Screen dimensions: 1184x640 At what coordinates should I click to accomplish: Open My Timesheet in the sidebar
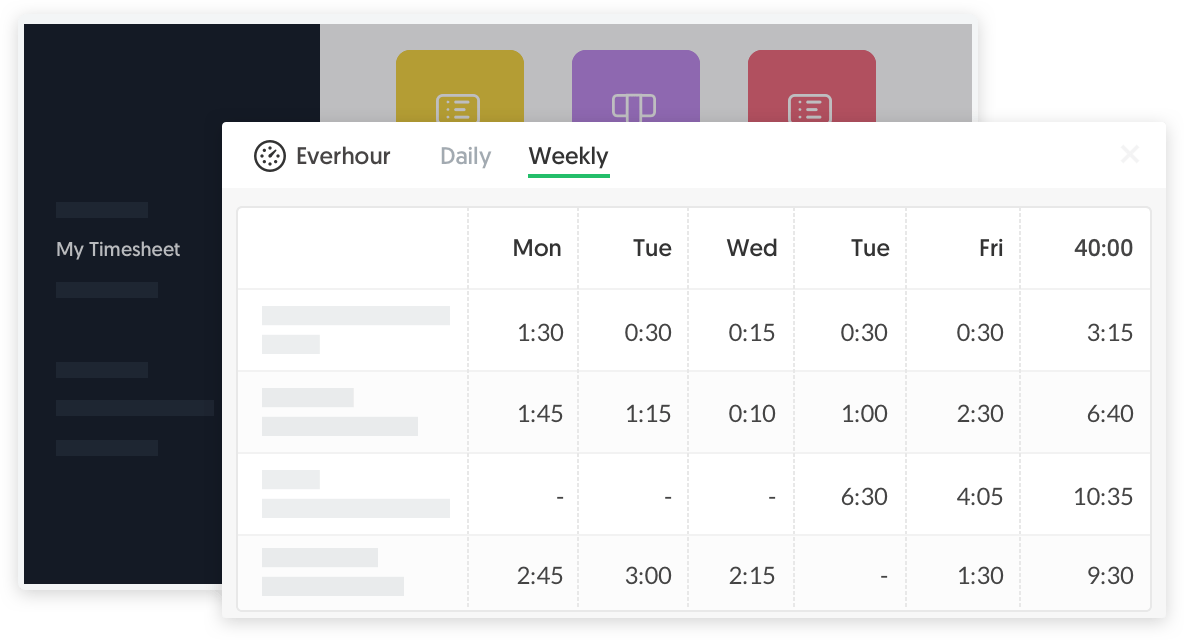point(117,249)
